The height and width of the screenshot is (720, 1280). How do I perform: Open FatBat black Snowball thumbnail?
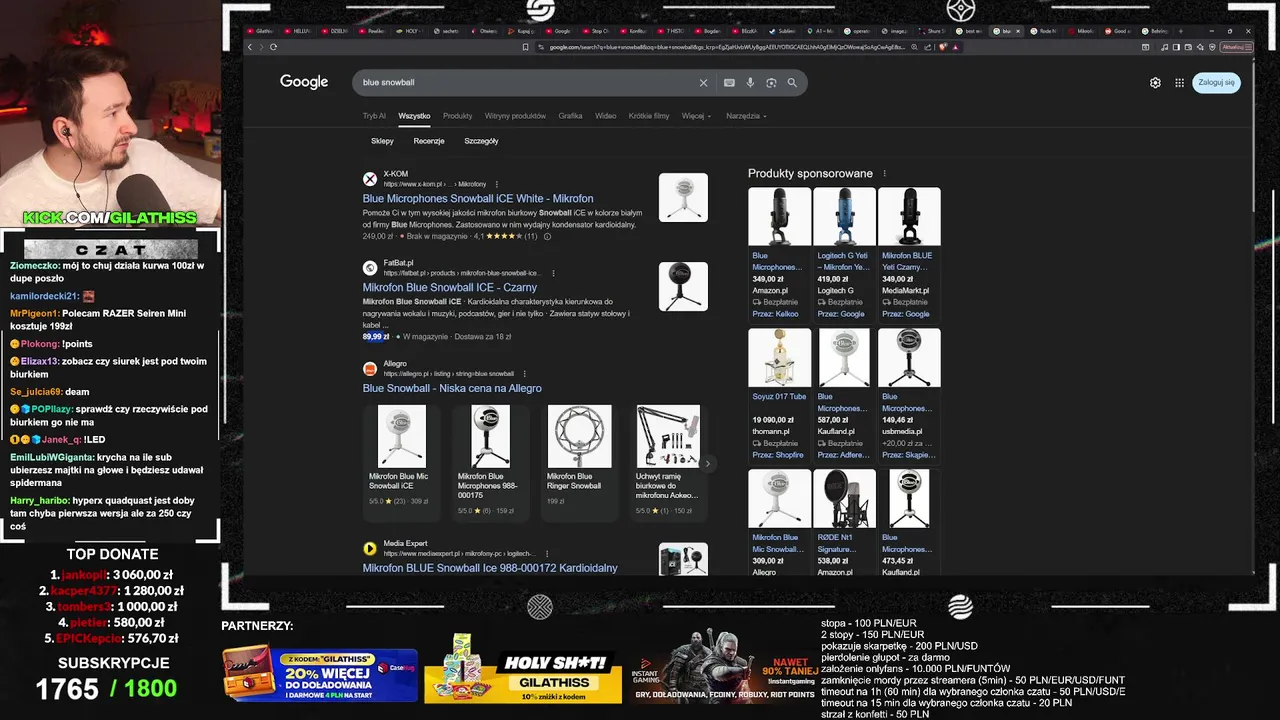683,286
